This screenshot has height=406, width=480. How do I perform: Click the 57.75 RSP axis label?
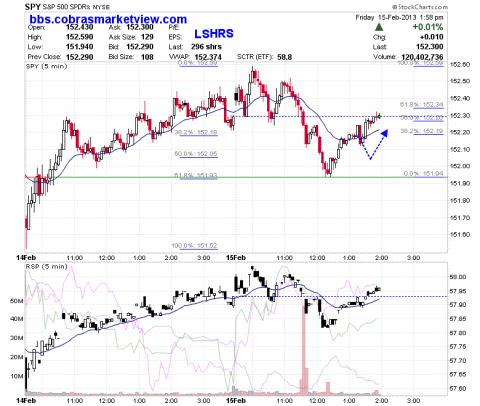tap(458, 347)
